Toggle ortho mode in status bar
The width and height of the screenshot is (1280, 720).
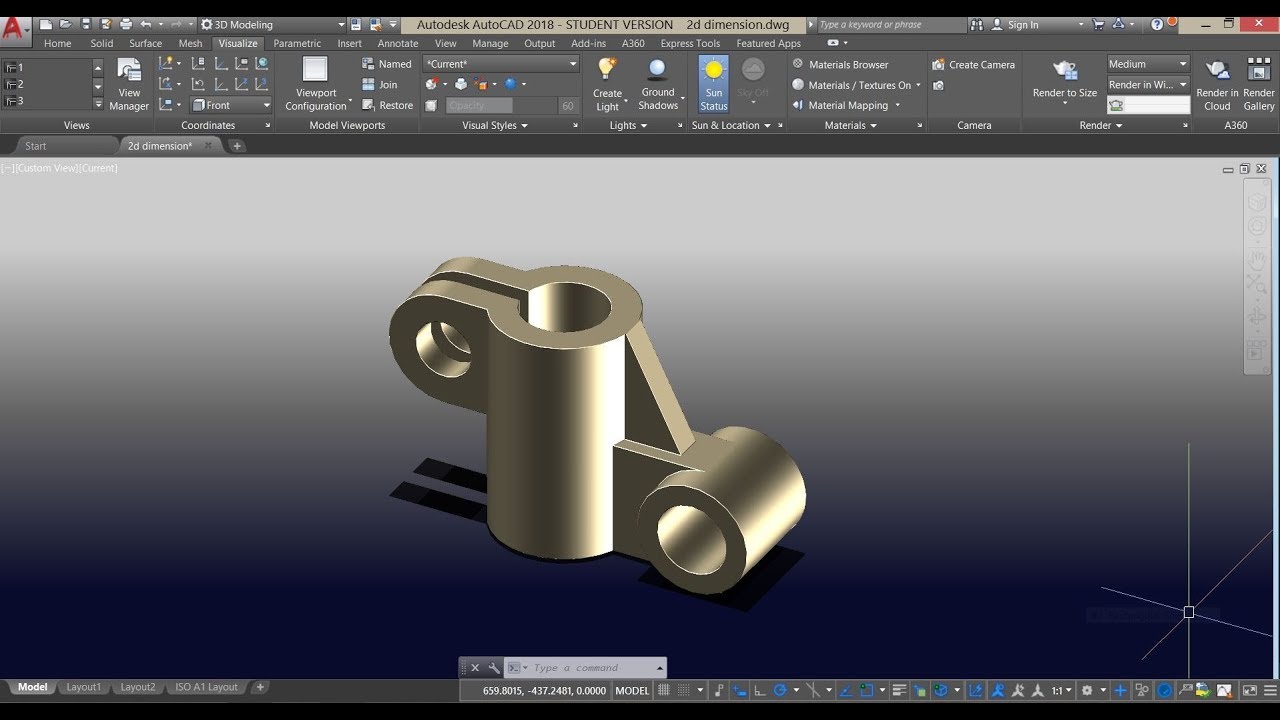pyautogui.click(x=760, y=690)
